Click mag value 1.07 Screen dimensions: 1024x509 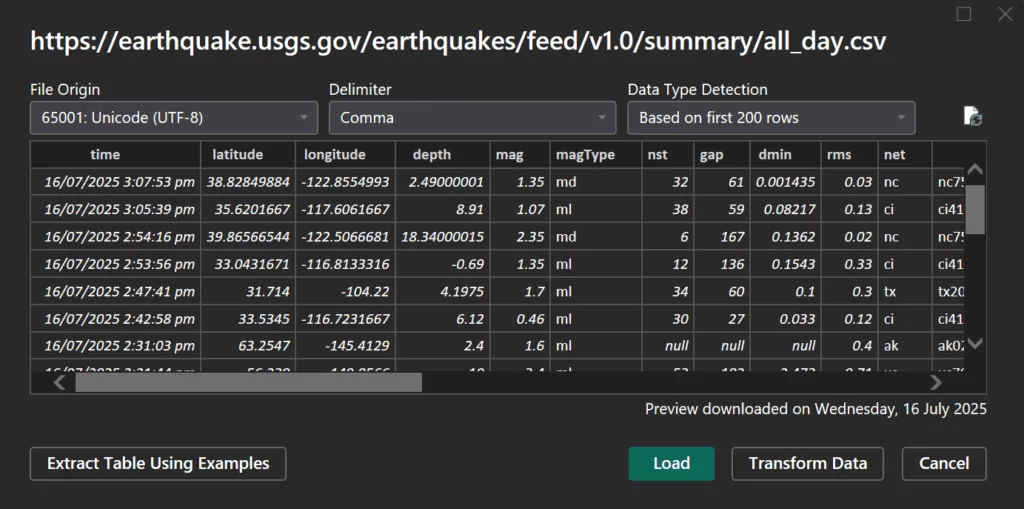point(520,209)
